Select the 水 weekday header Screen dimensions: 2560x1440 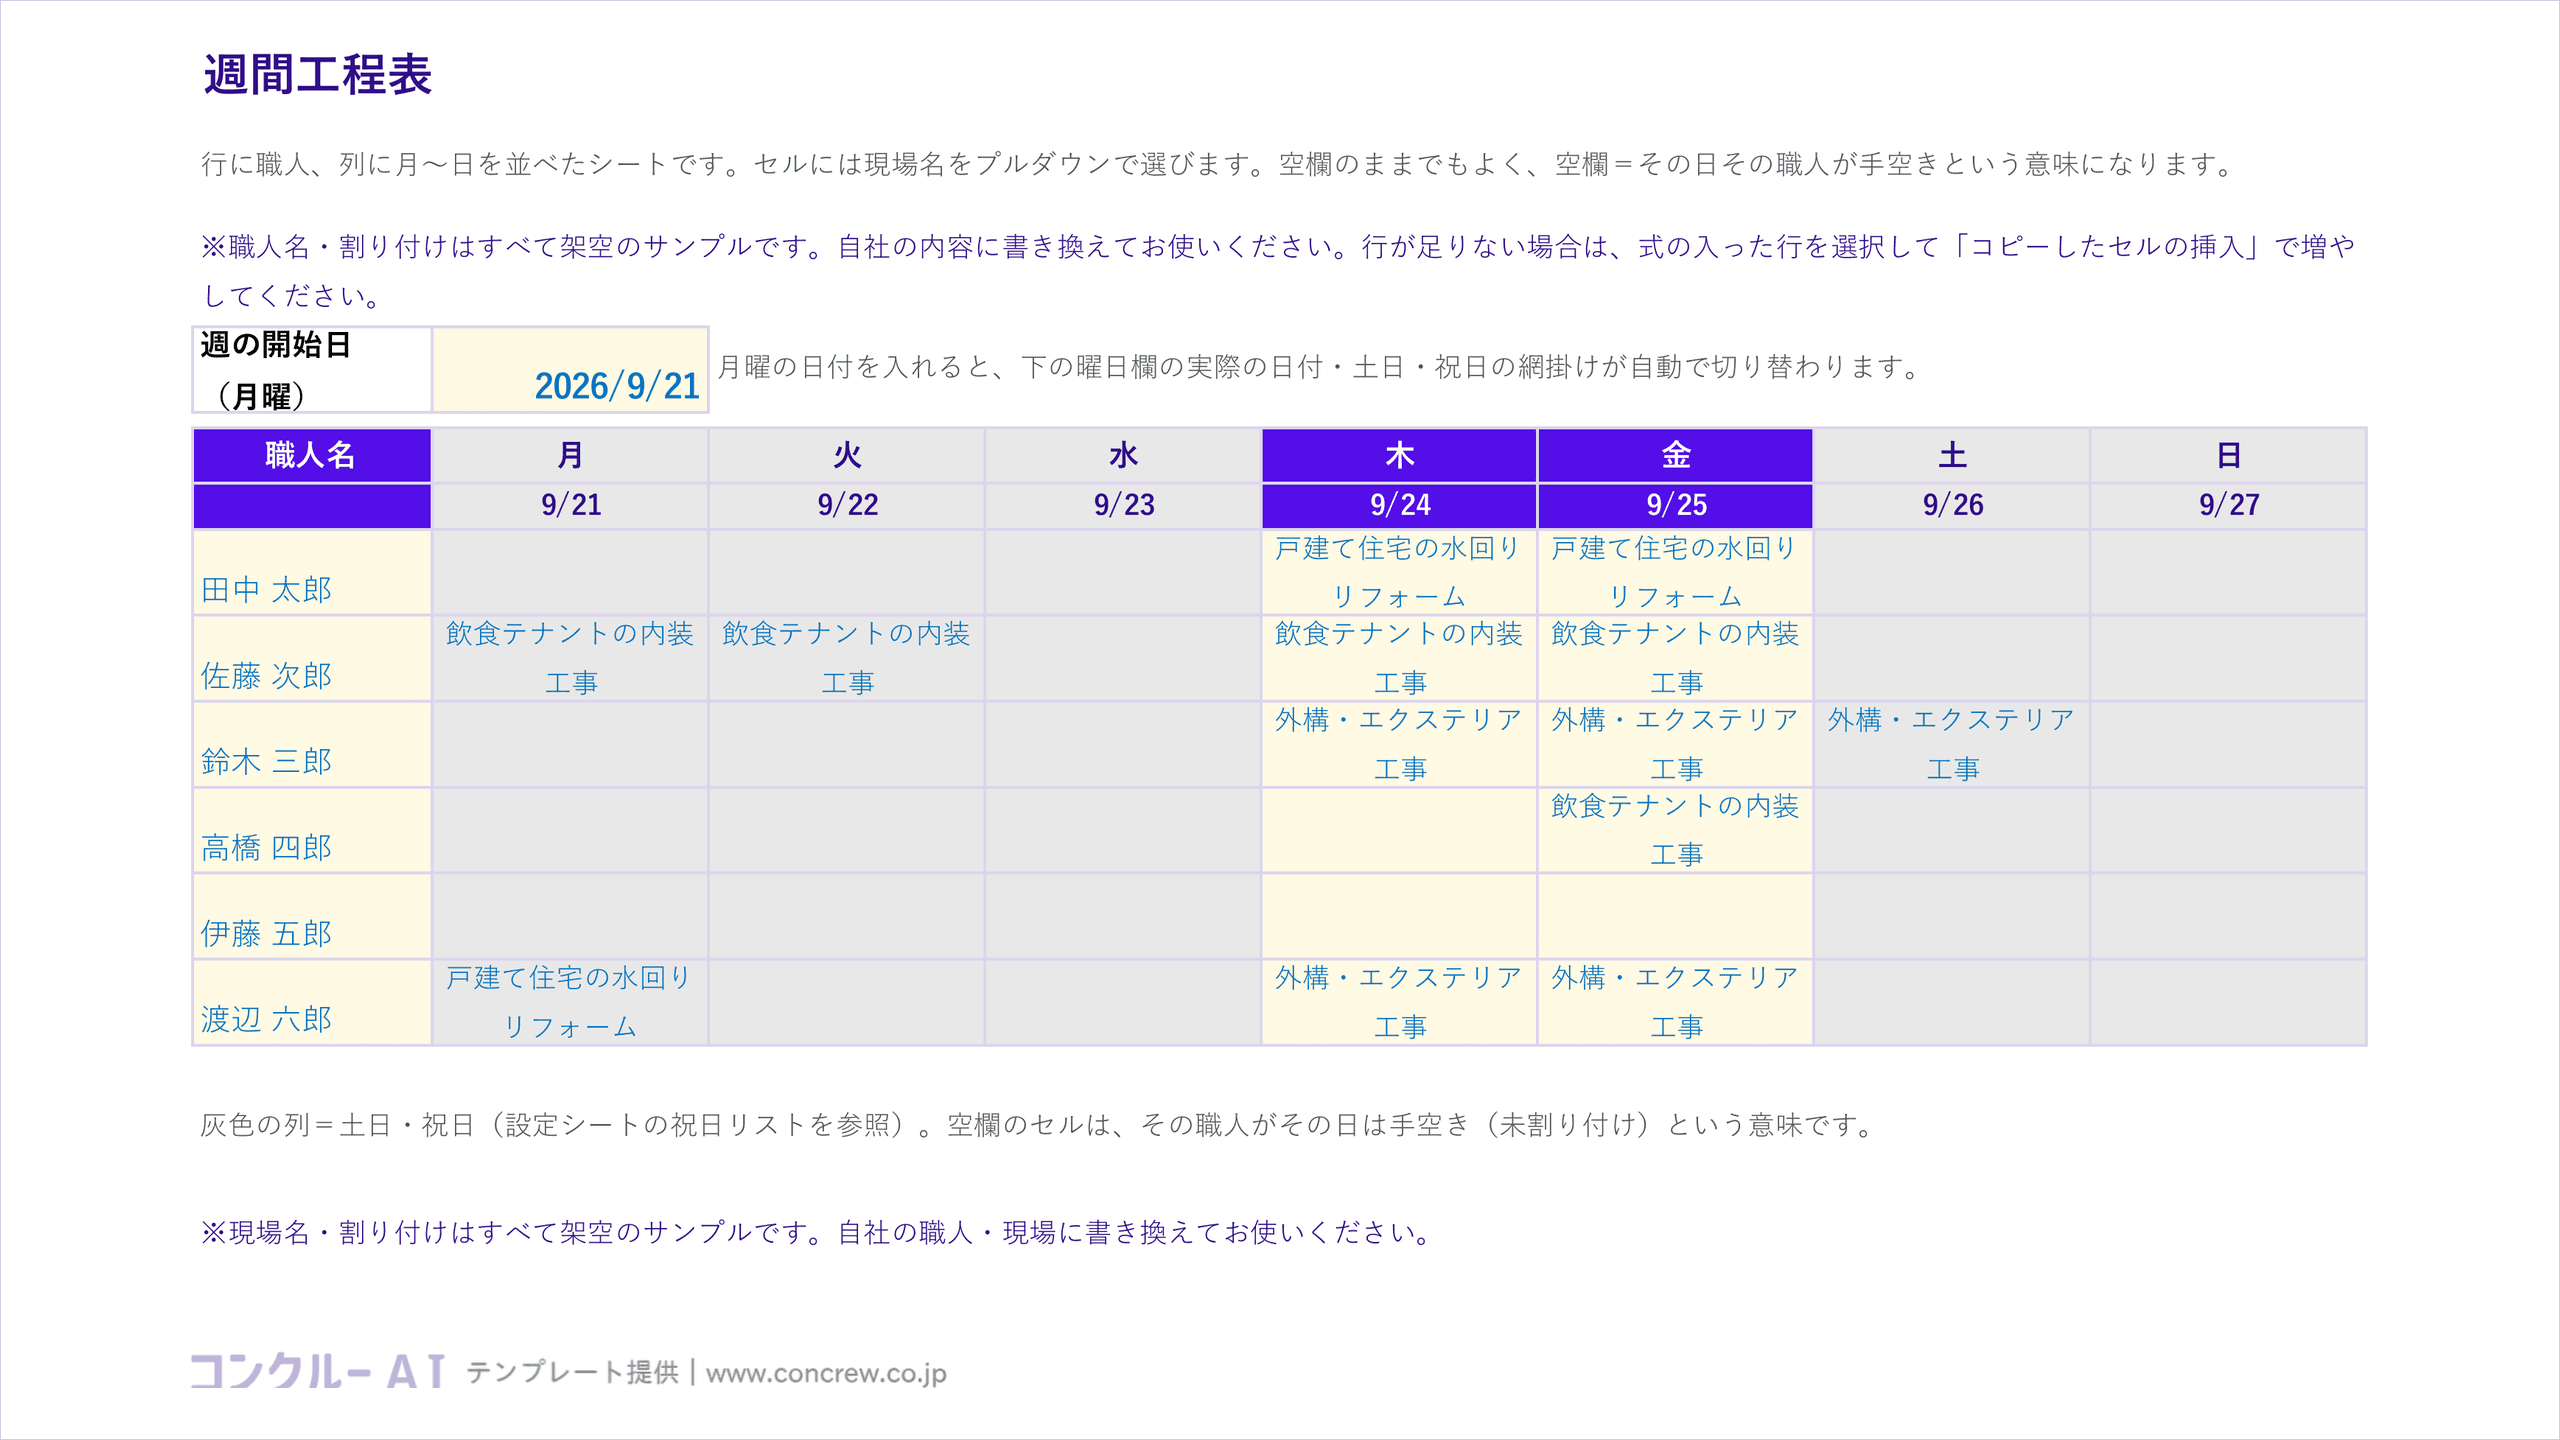(x=1123, y=455)
